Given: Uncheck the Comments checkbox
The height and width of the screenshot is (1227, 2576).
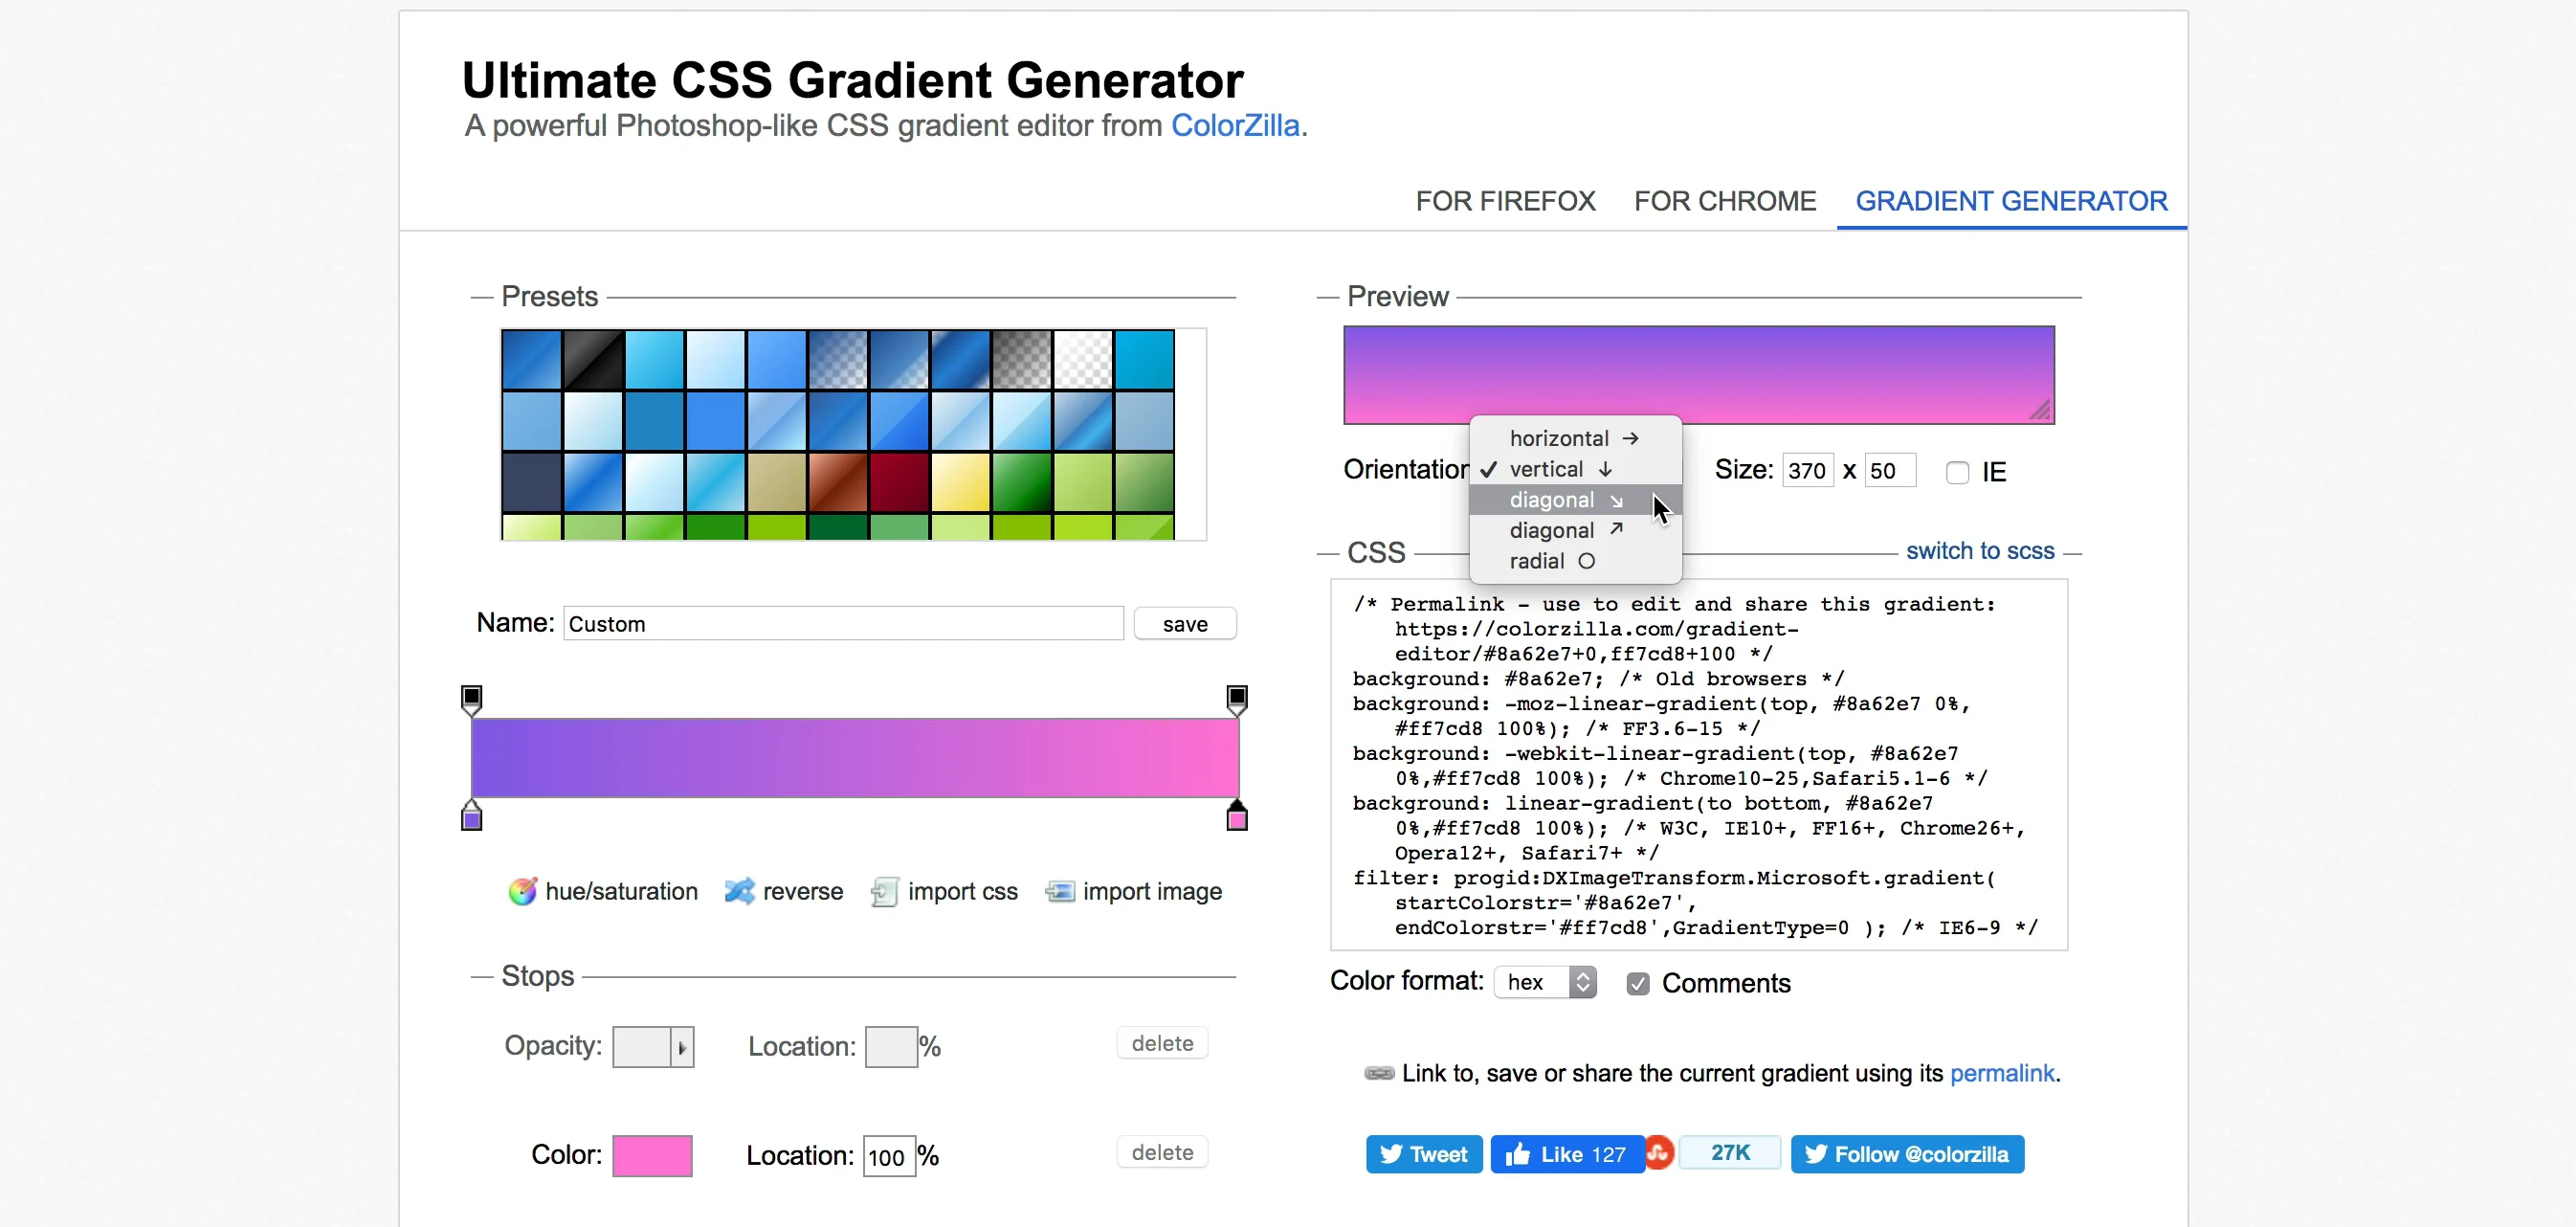Looking at the screenshot, I should (1638, 984).
